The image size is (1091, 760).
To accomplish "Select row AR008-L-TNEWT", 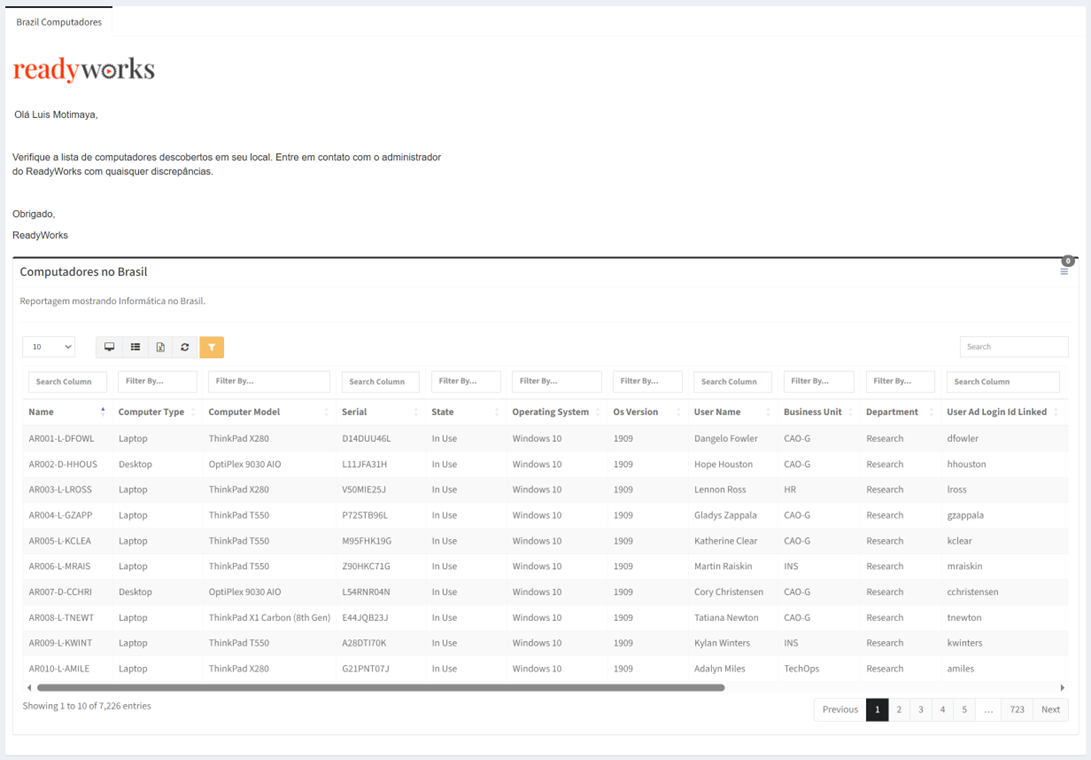I will (x=545, y=617).
